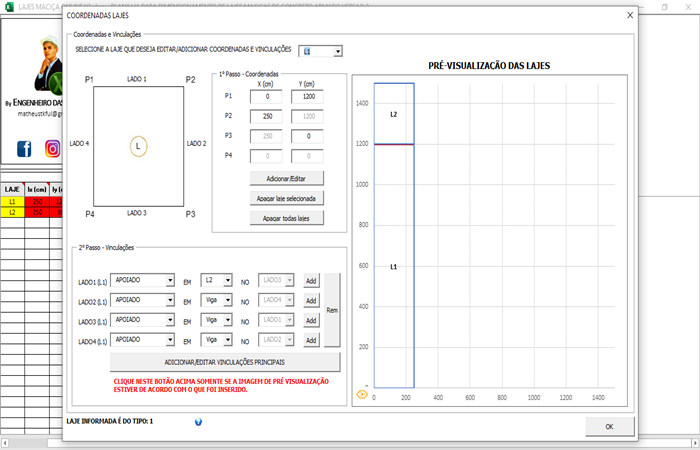
Task: Click the blue help icon
Action: point(198,421)
